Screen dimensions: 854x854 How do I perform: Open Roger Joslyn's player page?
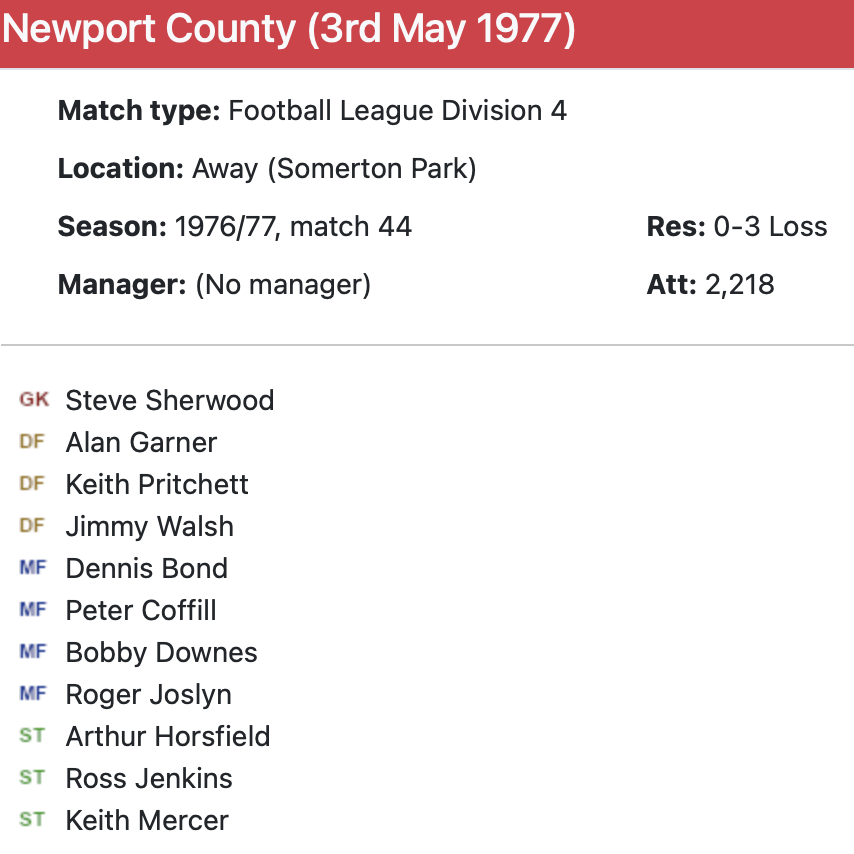coord(148,694)
